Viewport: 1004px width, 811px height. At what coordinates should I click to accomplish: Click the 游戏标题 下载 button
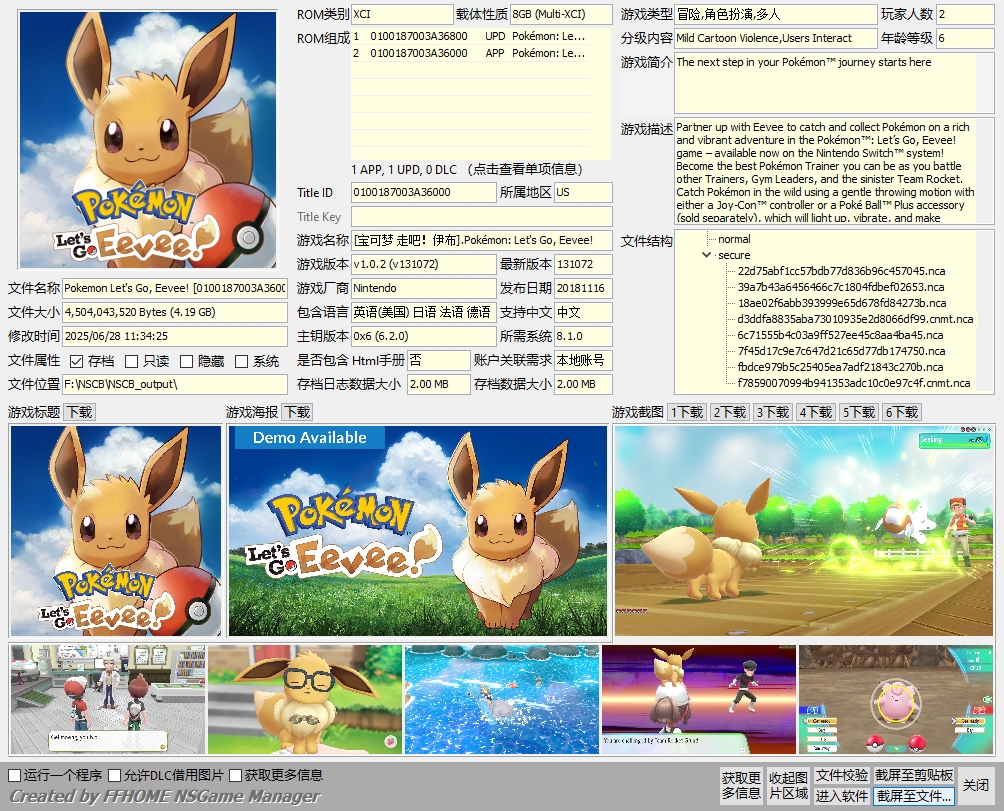[80, 412]
